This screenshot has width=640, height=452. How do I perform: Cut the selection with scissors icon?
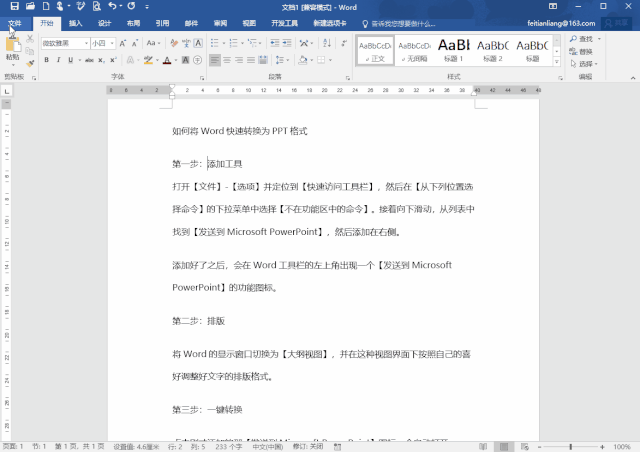pos(30,39)
